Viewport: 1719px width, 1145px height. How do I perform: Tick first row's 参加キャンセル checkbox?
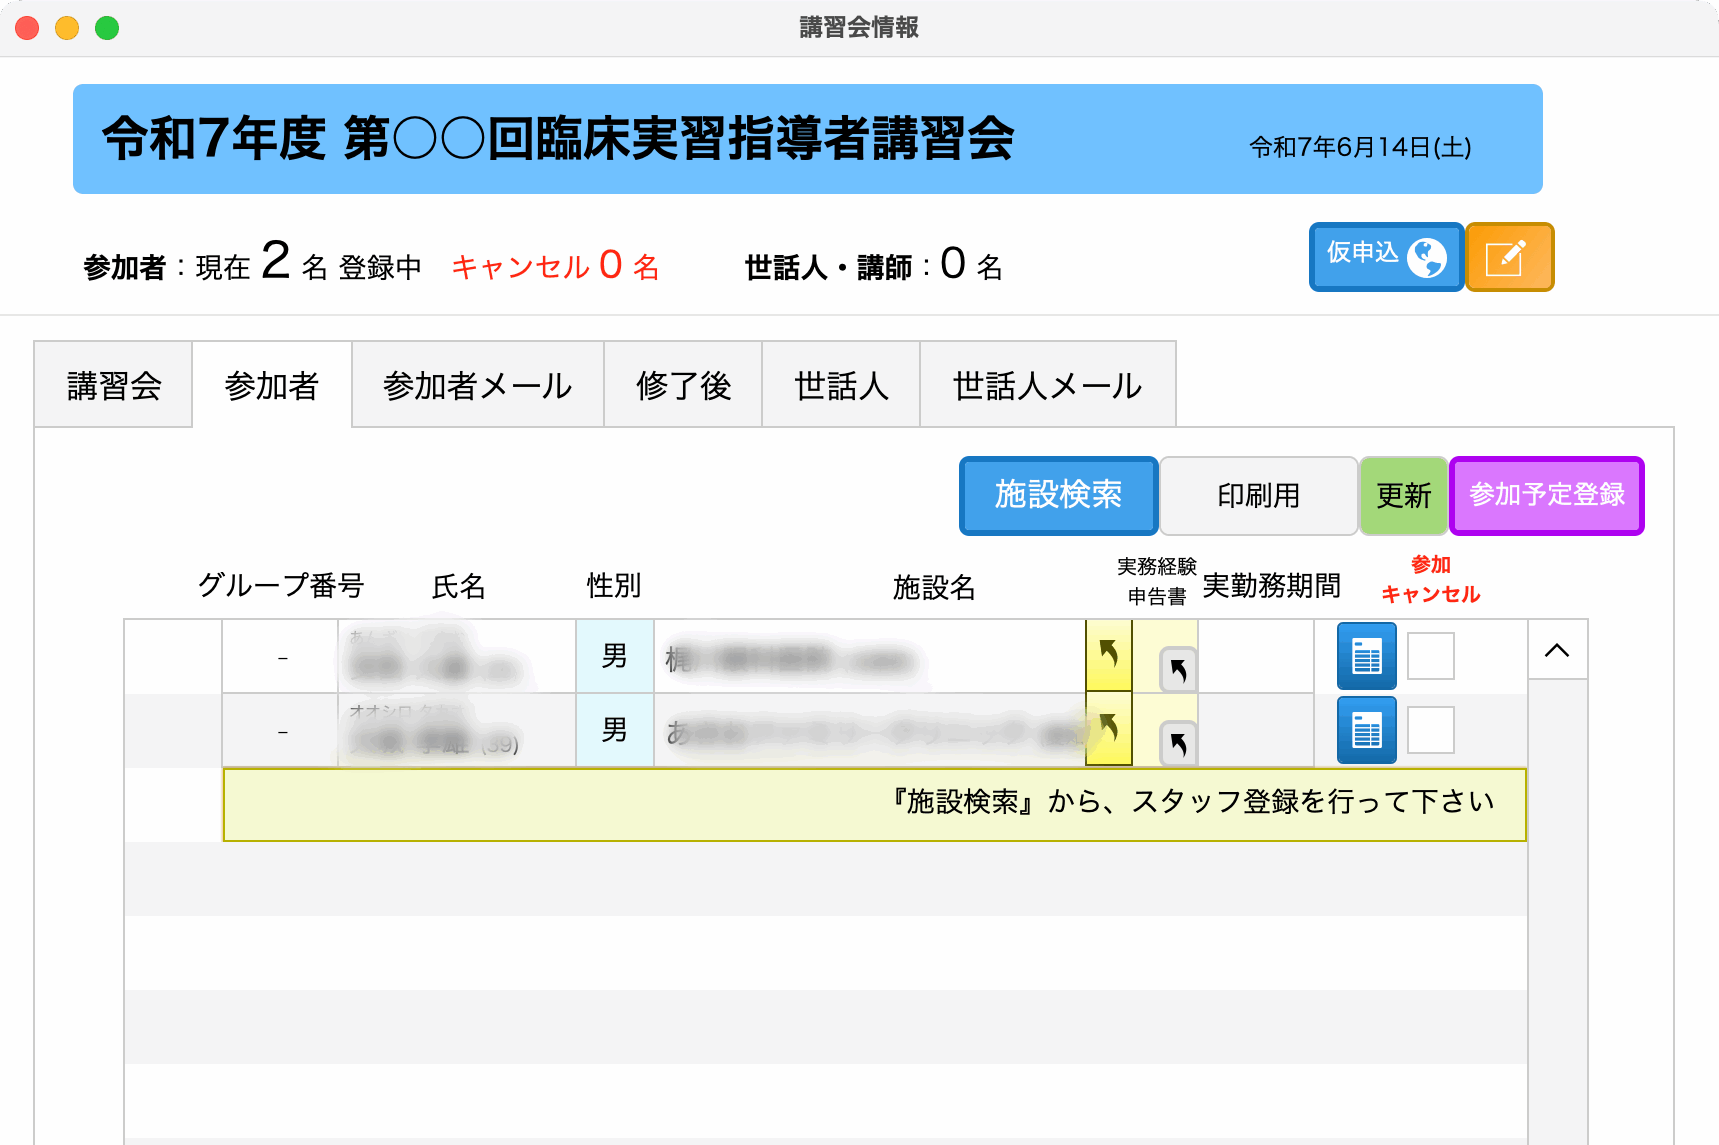coord(1430,656)
